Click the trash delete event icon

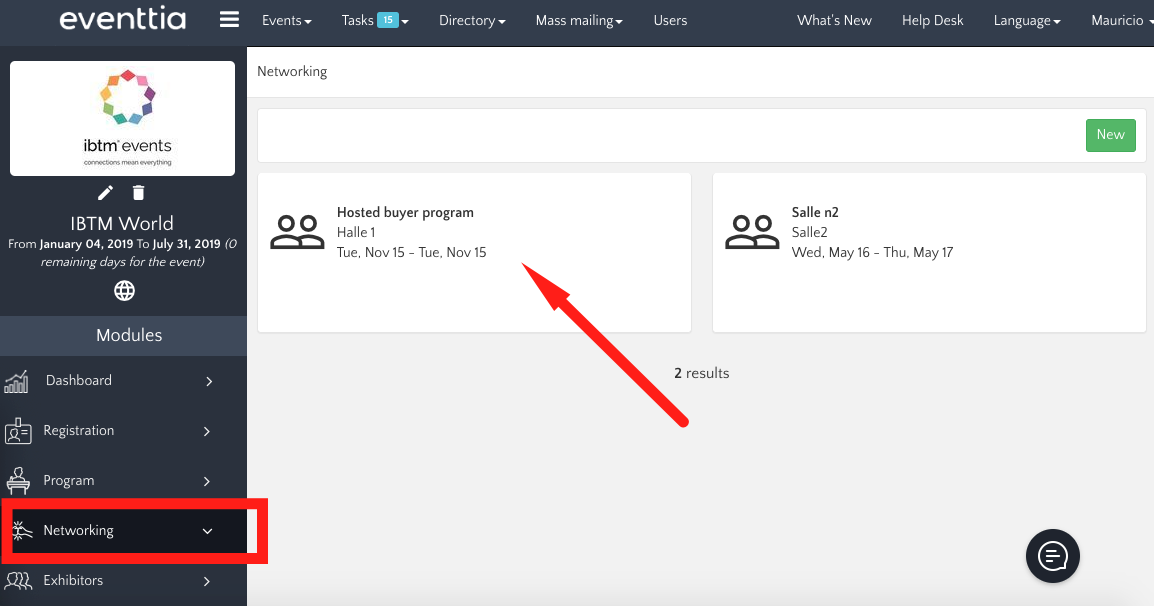pos(139,193)
